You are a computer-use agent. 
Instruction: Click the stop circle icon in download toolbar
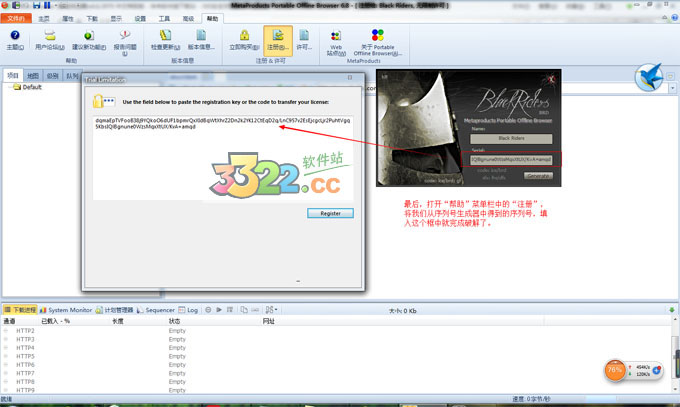[x=208, y=310]
